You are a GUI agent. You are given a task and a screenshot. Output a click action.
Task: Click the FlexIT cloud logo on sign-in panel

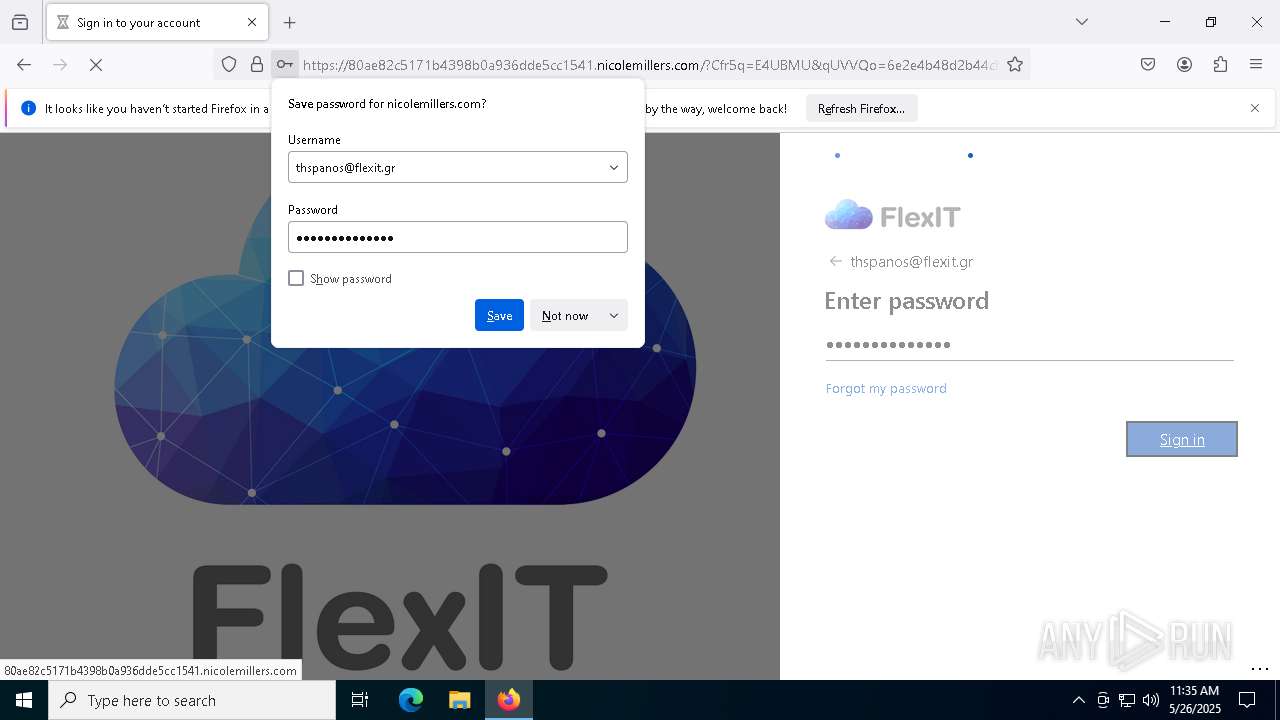[892, 216]
